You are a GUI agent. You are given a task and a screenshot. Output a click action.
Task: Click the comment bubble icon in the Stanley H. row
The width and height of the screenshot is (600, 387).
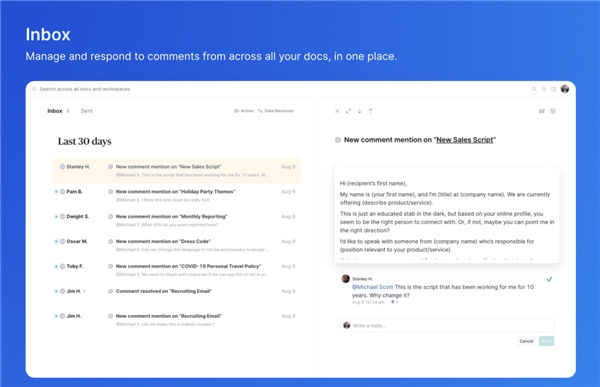(x=111, y=167)
